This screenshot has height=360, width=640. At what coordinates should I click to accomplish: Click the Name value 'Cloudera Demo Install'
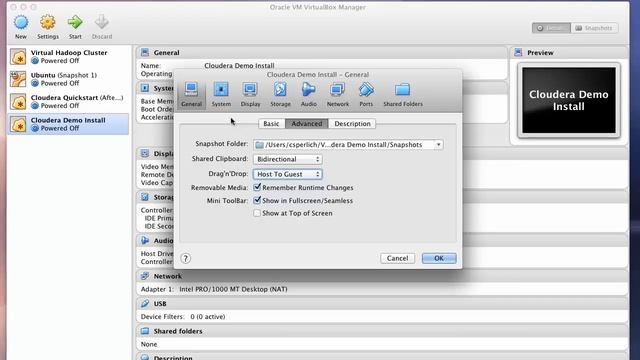pos(239,65)
